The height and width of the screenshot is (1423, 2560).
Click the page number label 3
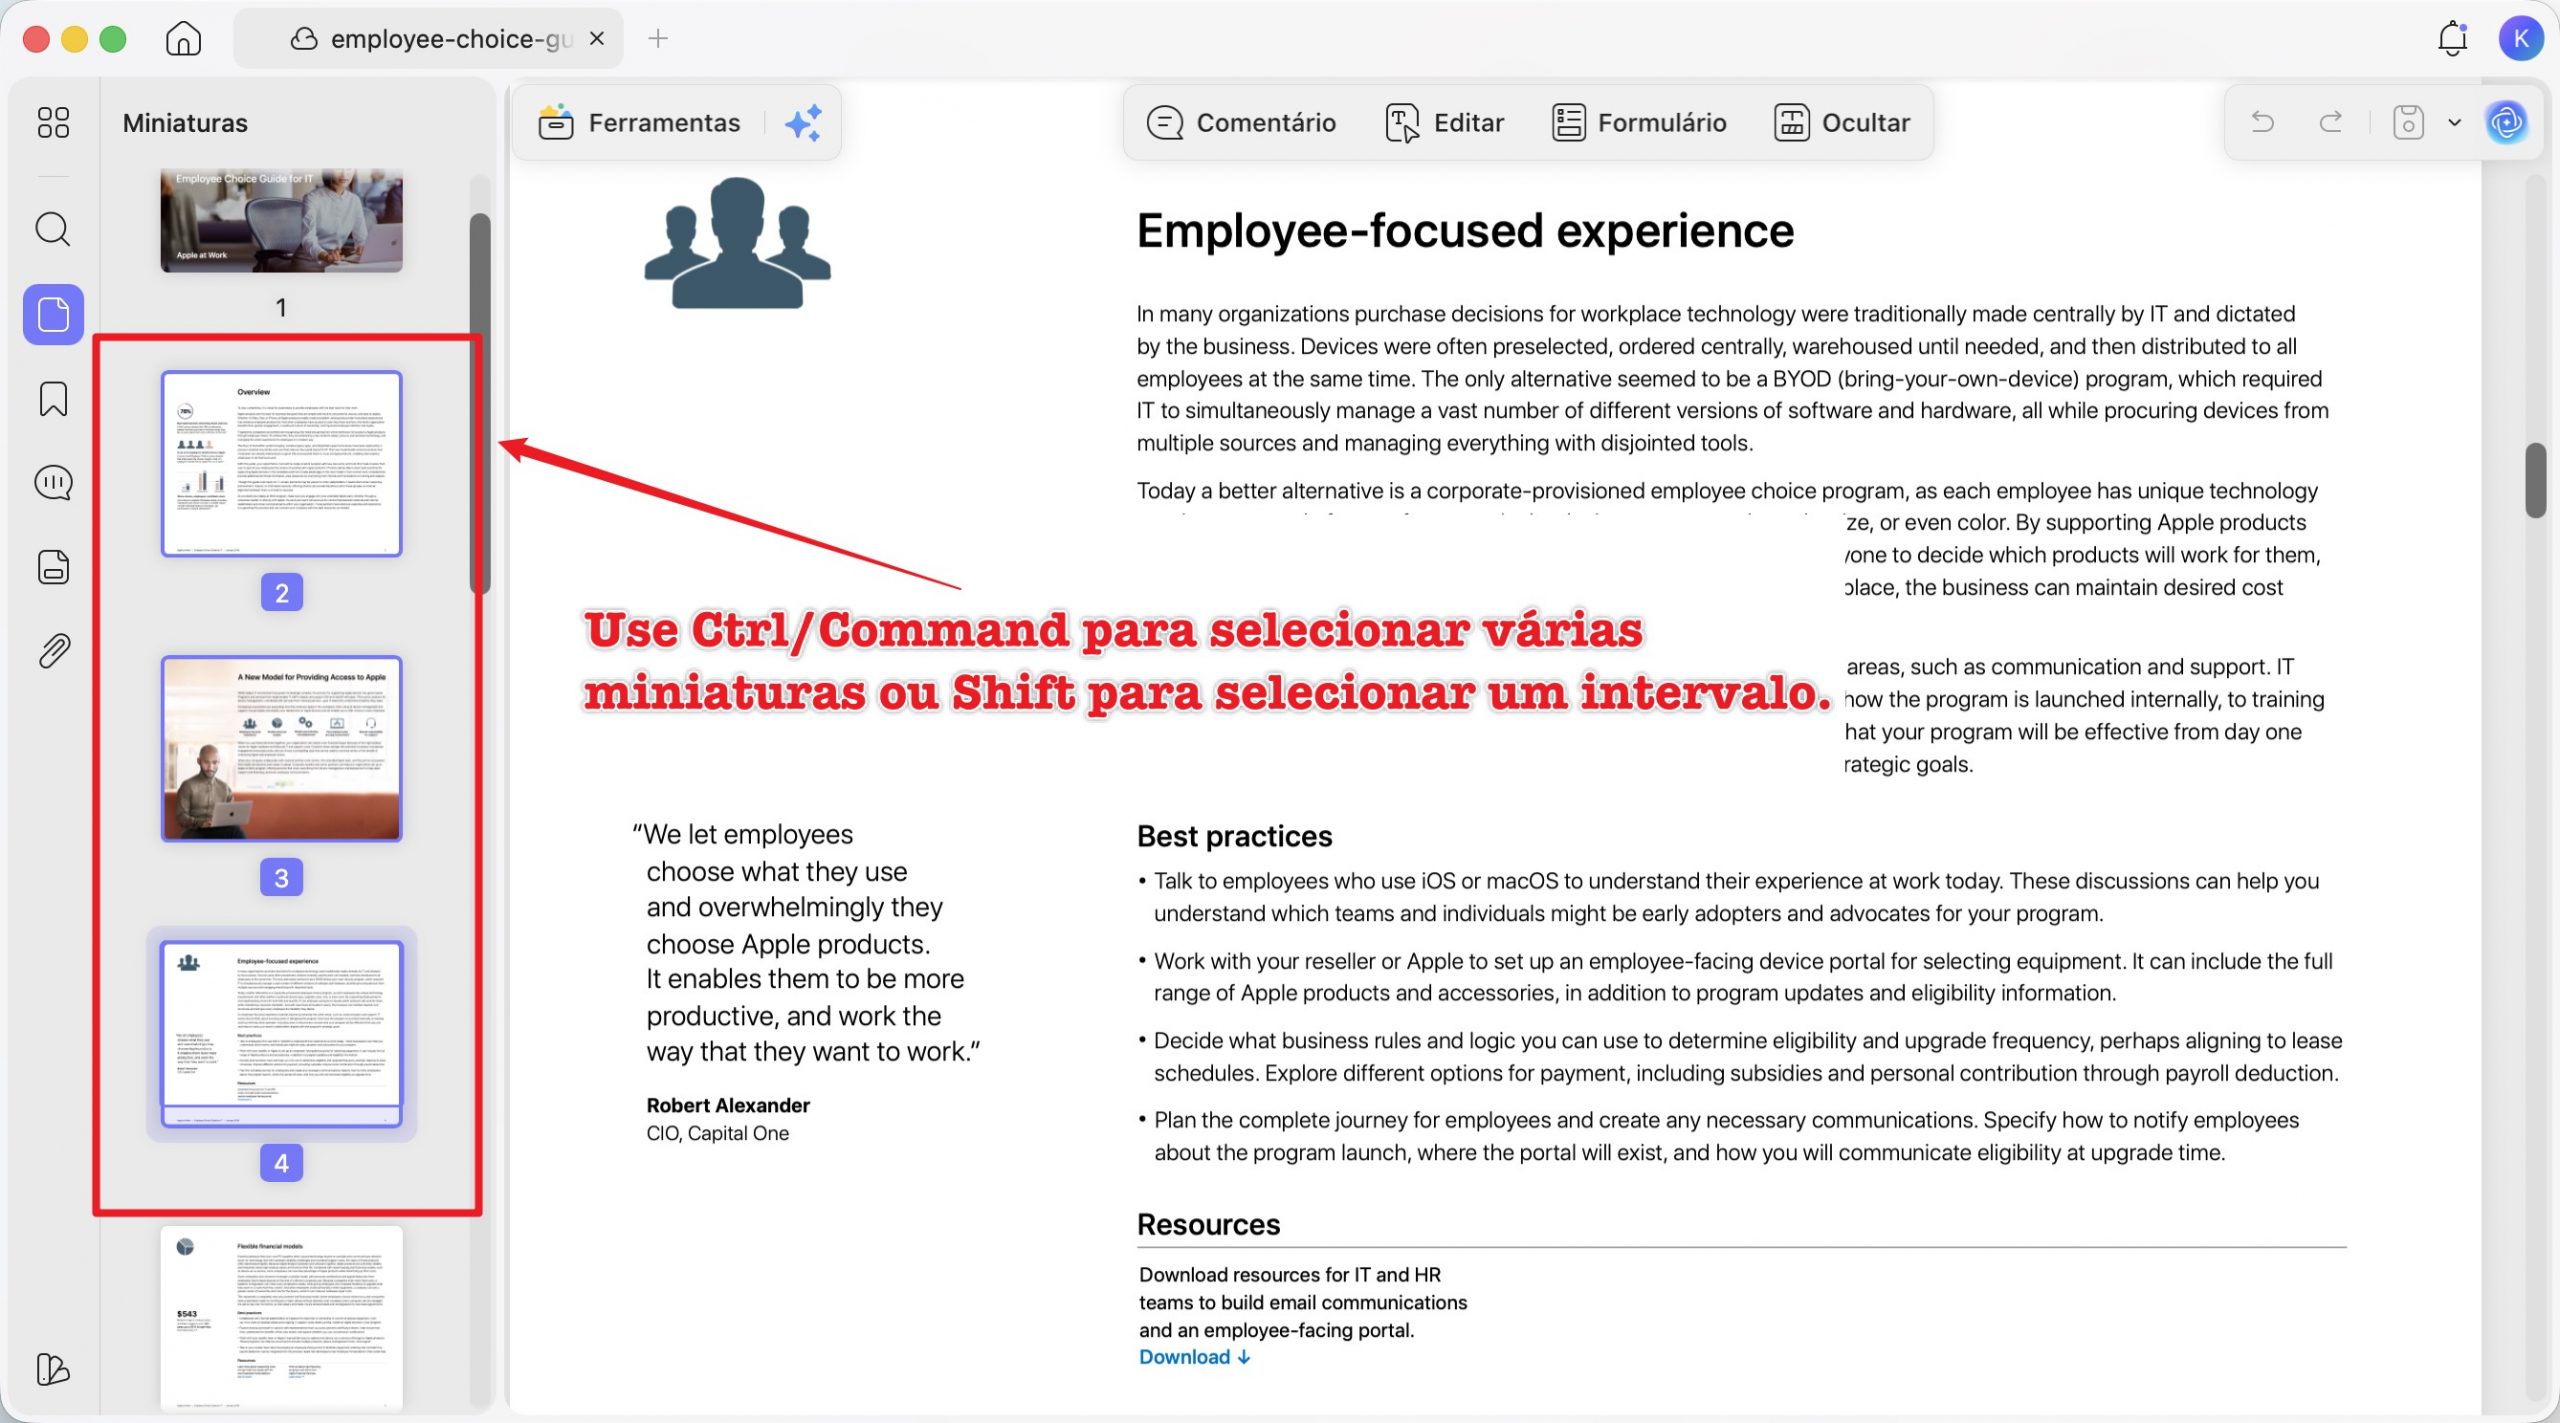281,878
